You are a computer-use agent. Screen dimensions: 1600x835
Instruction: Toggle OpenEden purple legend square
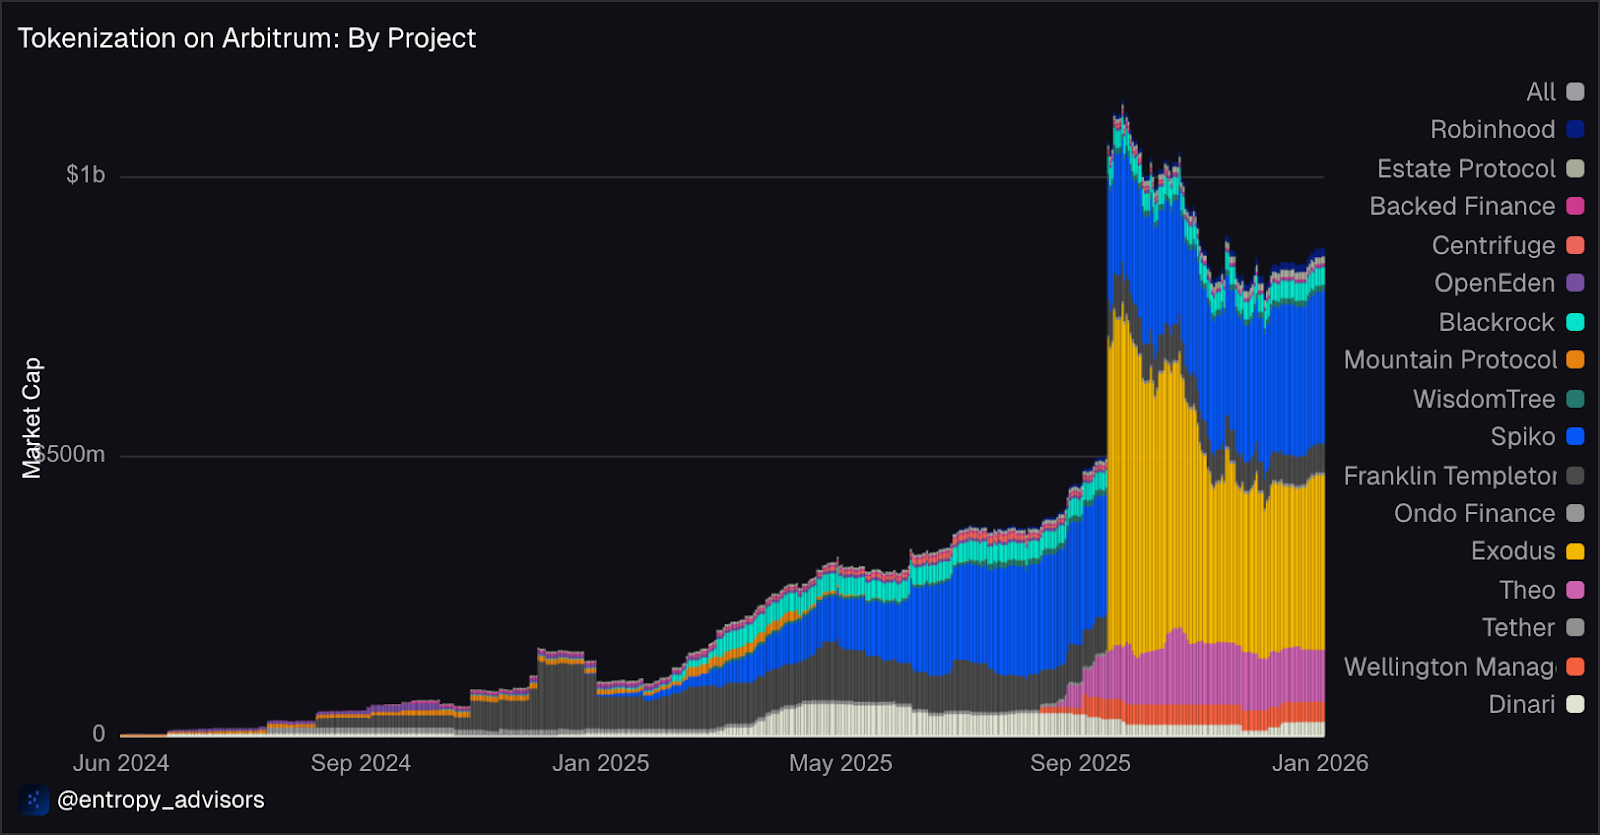point(1575,283)
